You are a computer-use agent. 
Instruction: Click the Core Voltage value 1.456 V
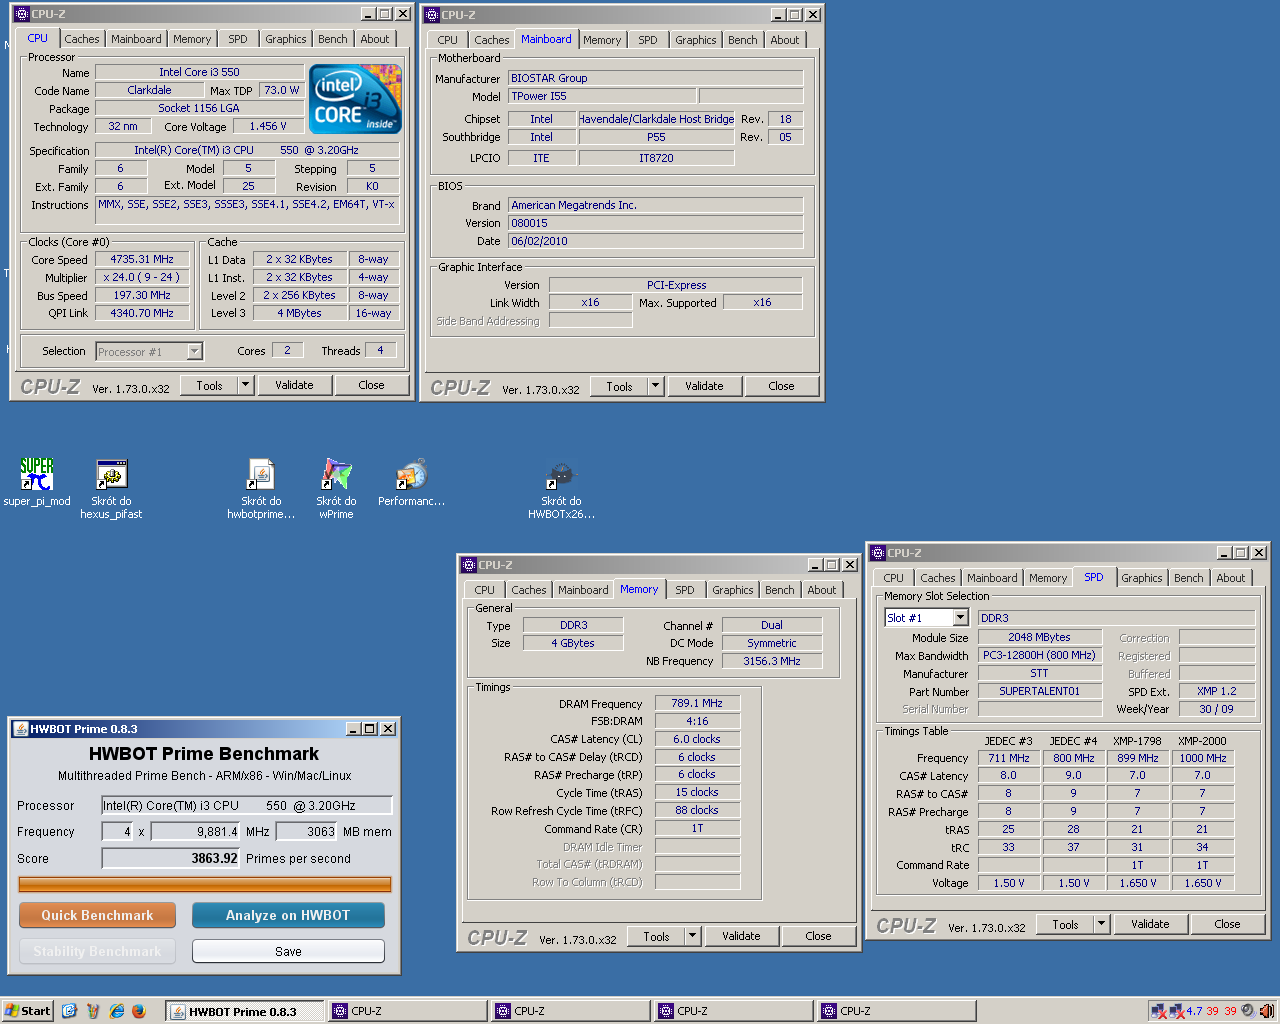coord(268,126)
